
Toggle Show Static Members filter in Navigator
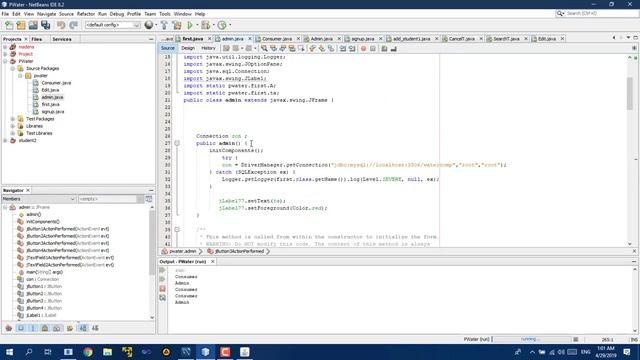33,328
